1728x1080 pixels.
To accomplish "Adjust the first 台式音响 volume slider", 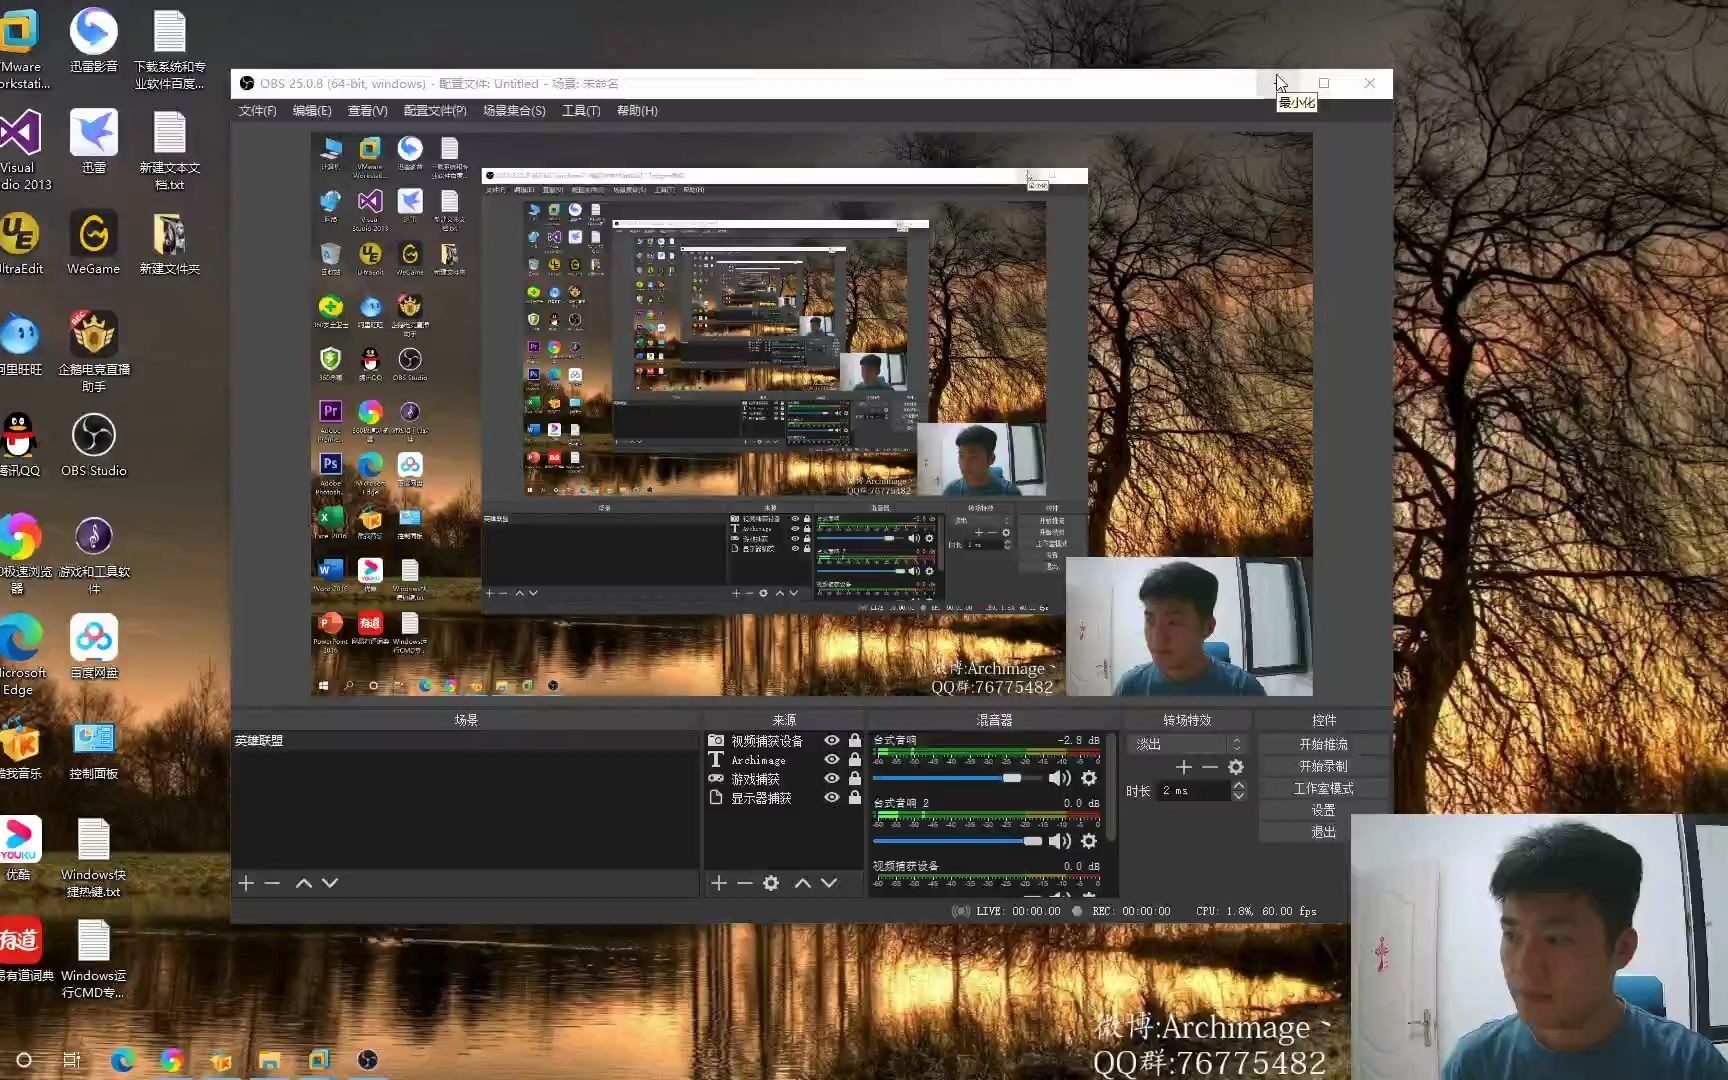I will pyautogui.click(x=957, y=778).
